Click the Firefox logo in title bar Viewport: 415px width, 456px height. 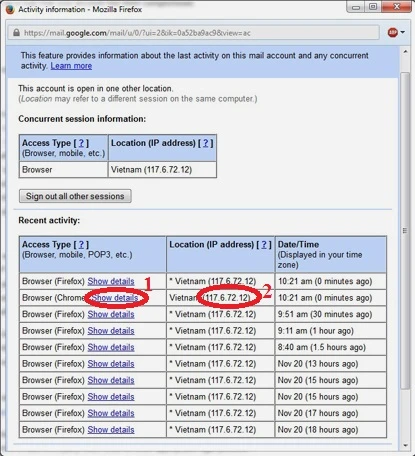(10, 9)
